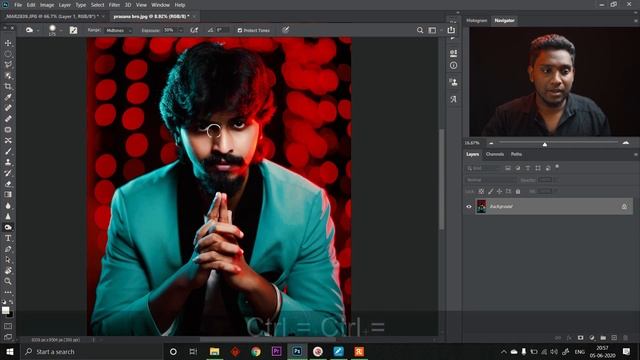Screen dimensions: 640x360
Task: Open the layer blend mode dropdown
Action: pos(491,180)
